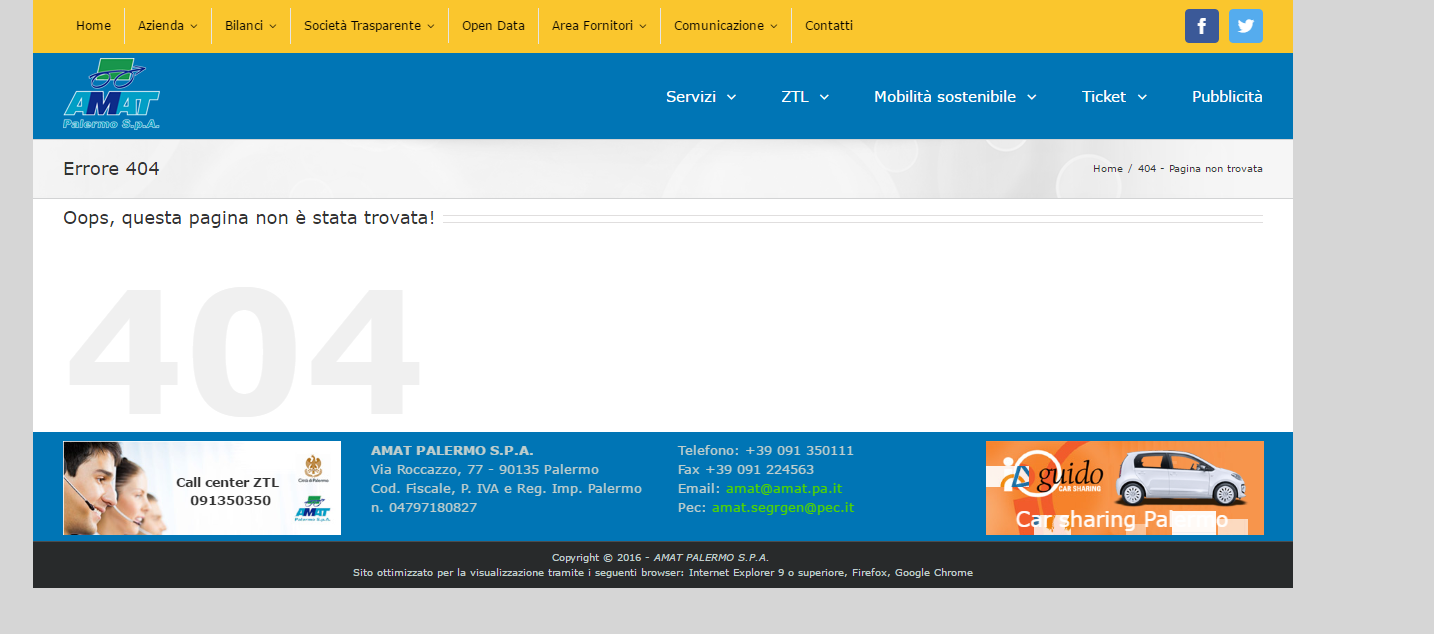This screenshot has height=634, width=1434.
Task: Expand the Azienda dropdown menu
Action: click(167, 26)
